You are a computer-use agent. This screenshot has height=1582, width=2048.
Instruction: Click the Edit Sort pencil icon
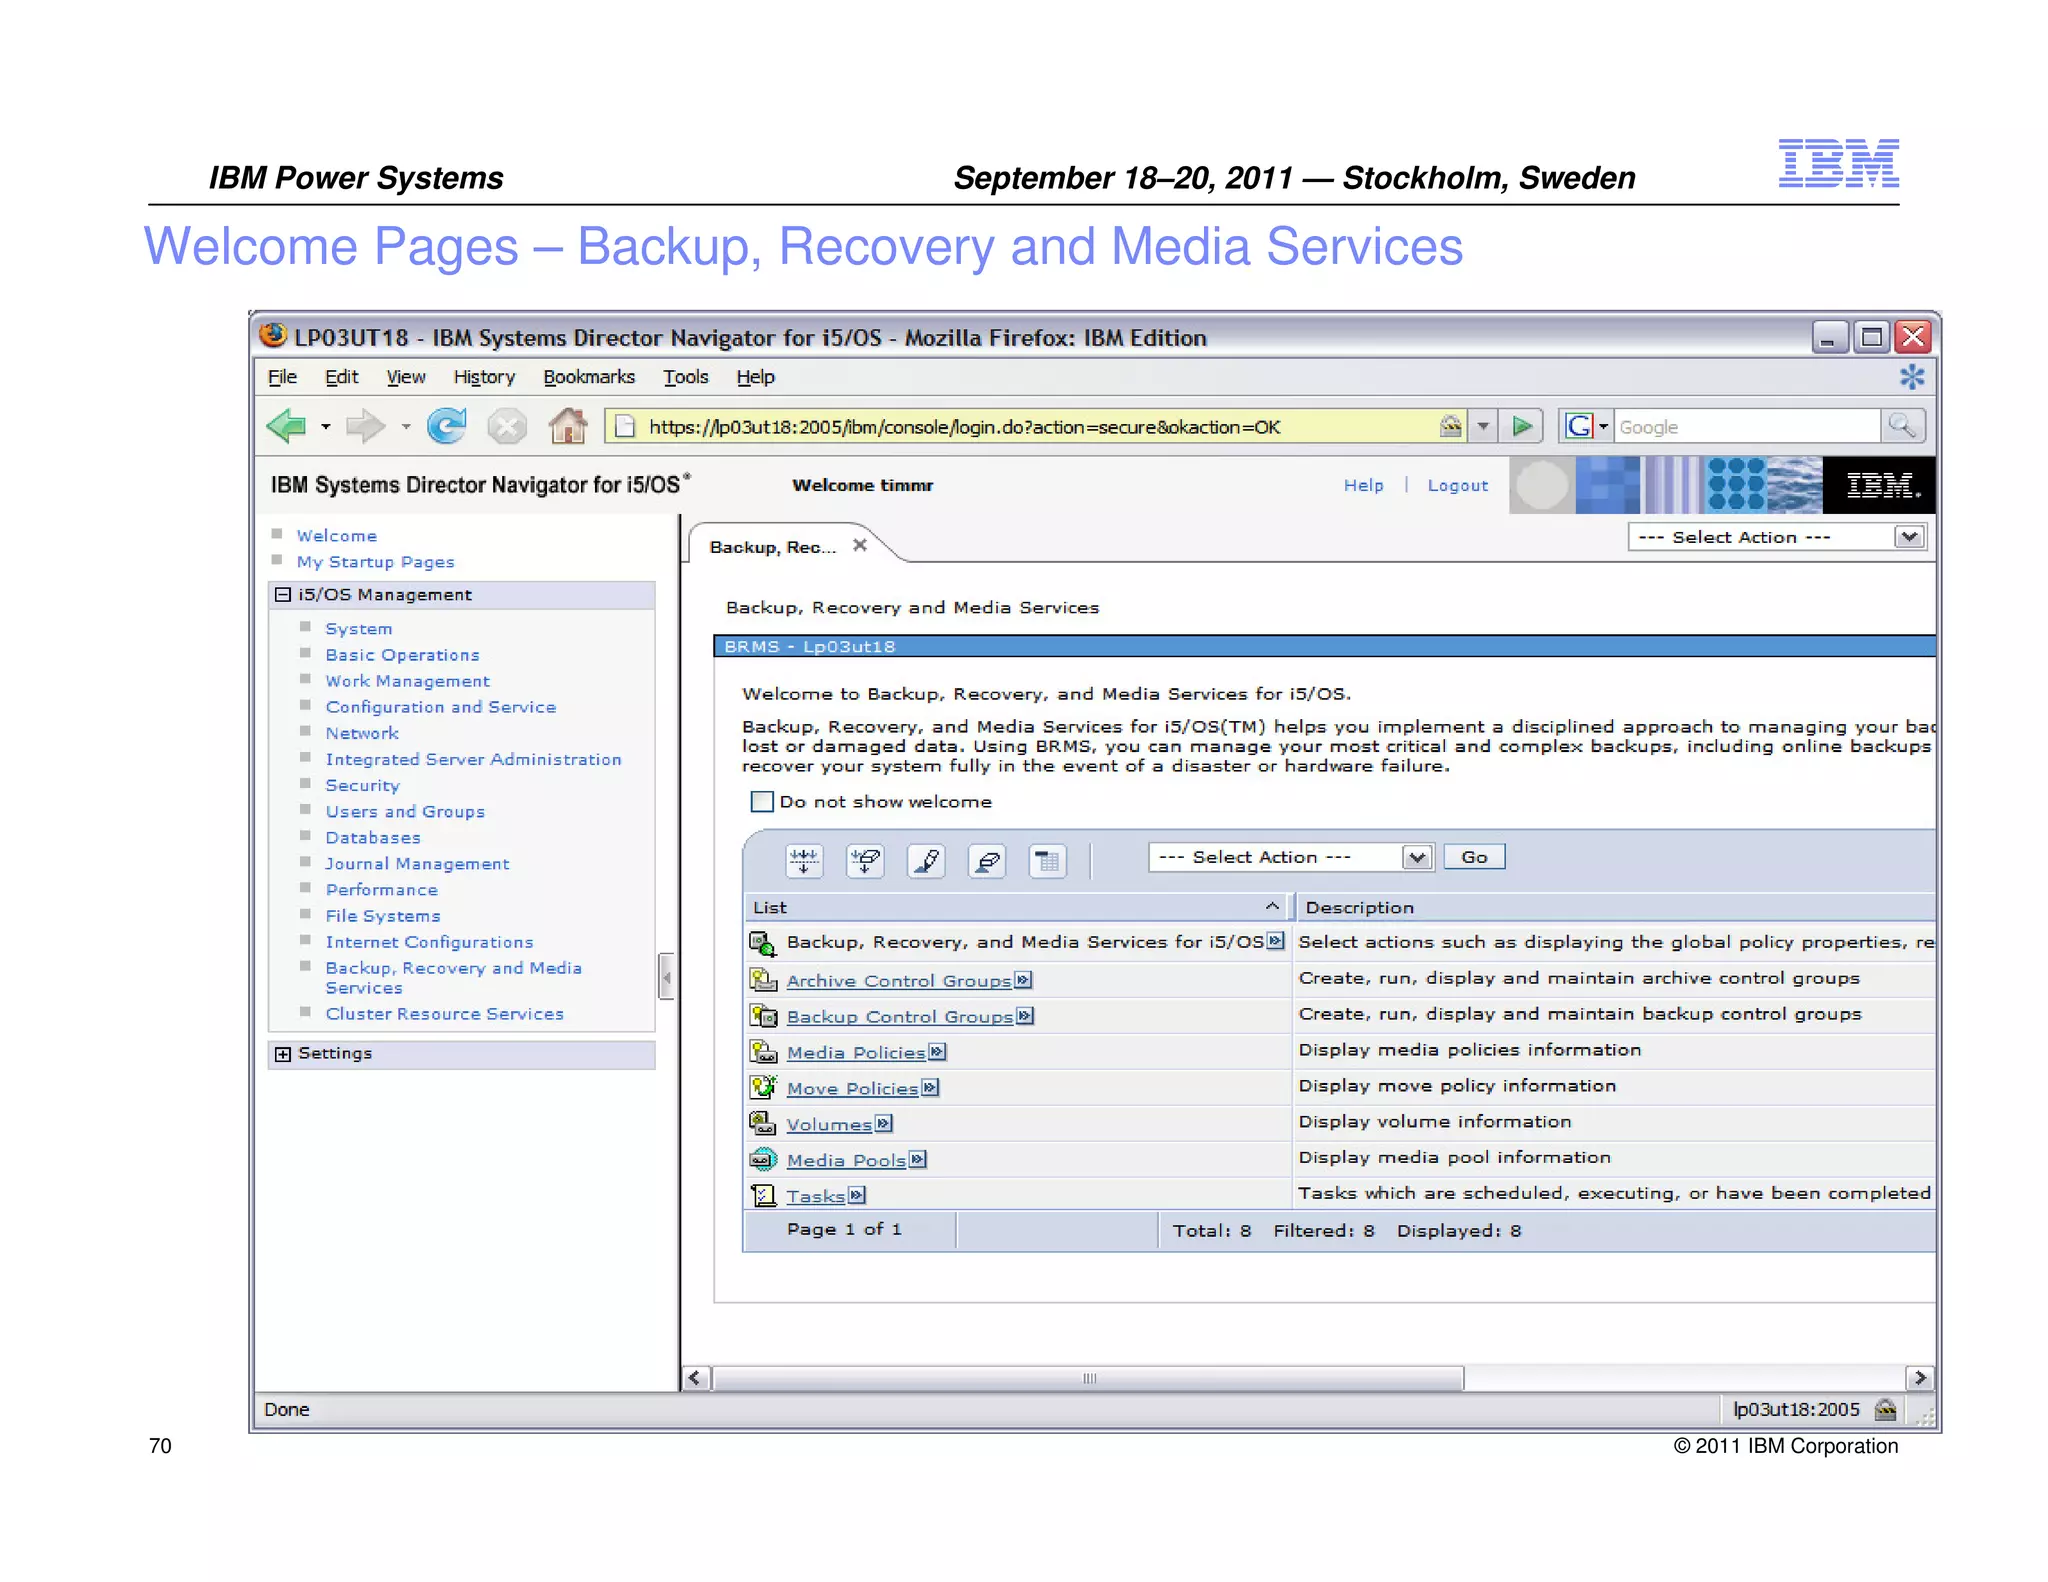click(926, 860)
